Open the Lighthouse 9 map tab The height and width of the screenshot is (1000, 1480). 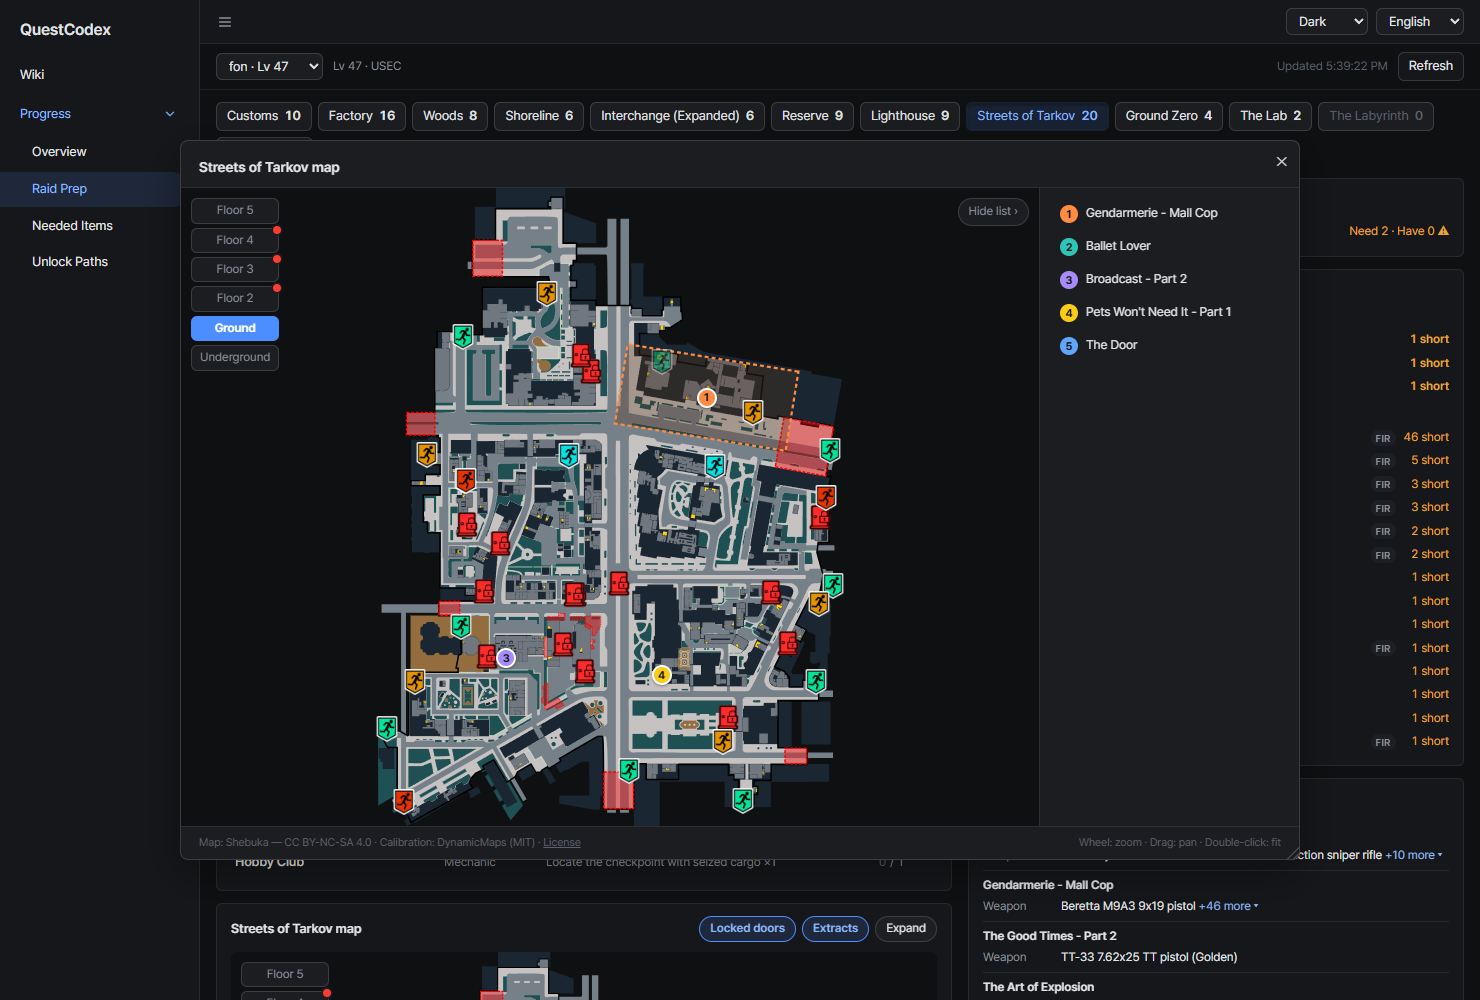click(910, 116)
